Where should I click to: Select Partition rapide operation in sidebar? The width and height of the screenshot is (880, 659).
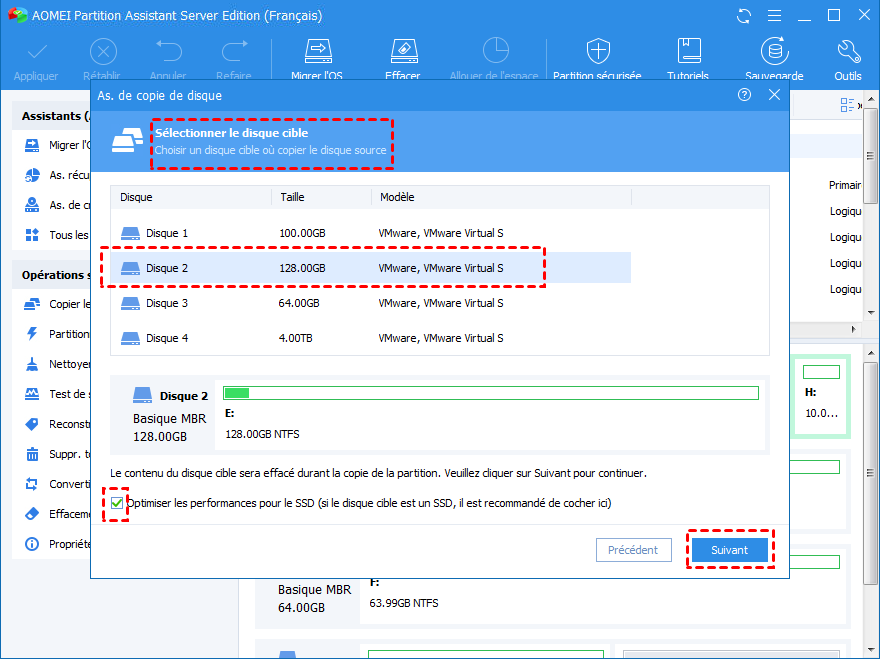pyautogui.click(x=57, y=334)
